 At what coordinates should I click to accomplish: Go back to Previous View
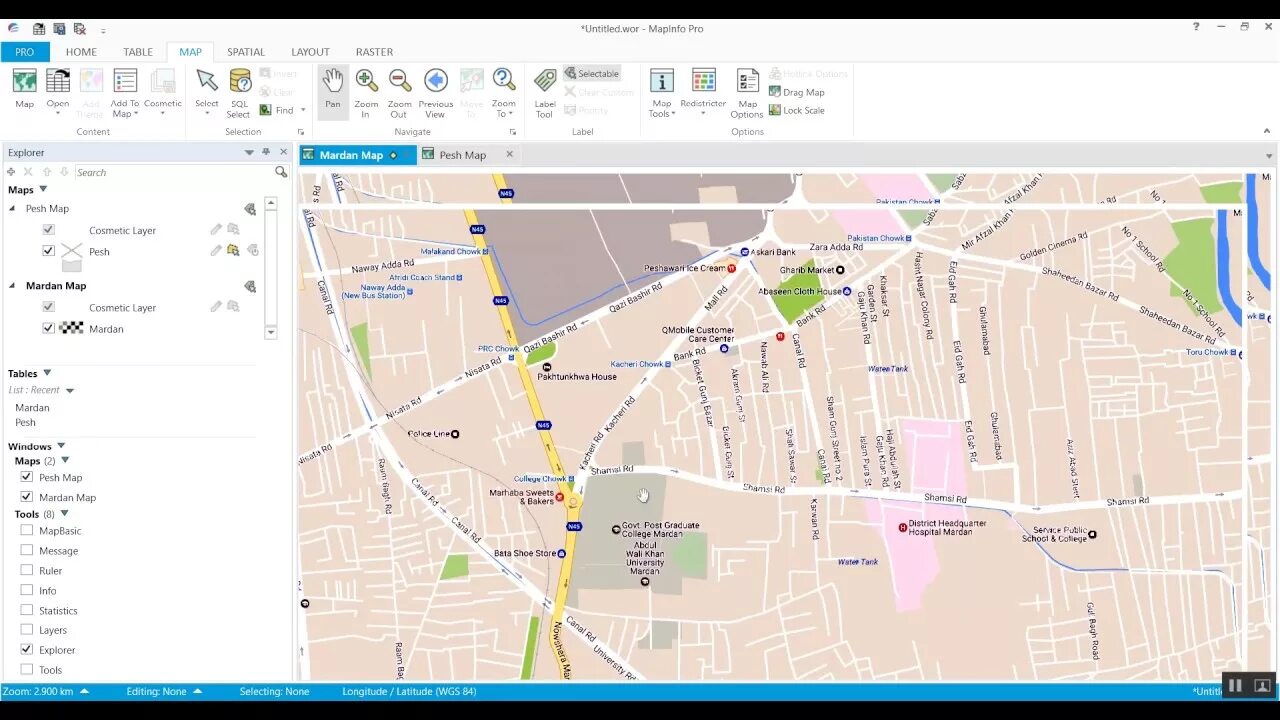click(435, 81)
